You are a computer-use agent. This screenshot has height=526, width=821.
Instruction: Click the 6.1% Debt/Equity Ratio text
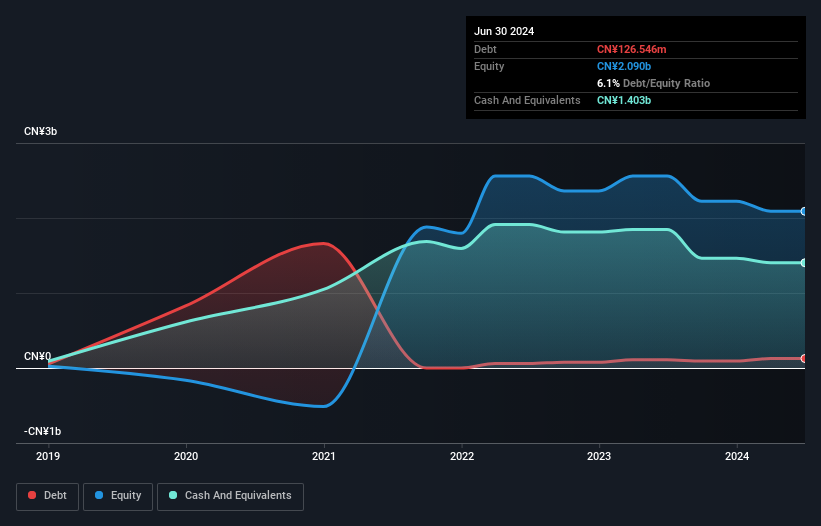click(653, 83)
